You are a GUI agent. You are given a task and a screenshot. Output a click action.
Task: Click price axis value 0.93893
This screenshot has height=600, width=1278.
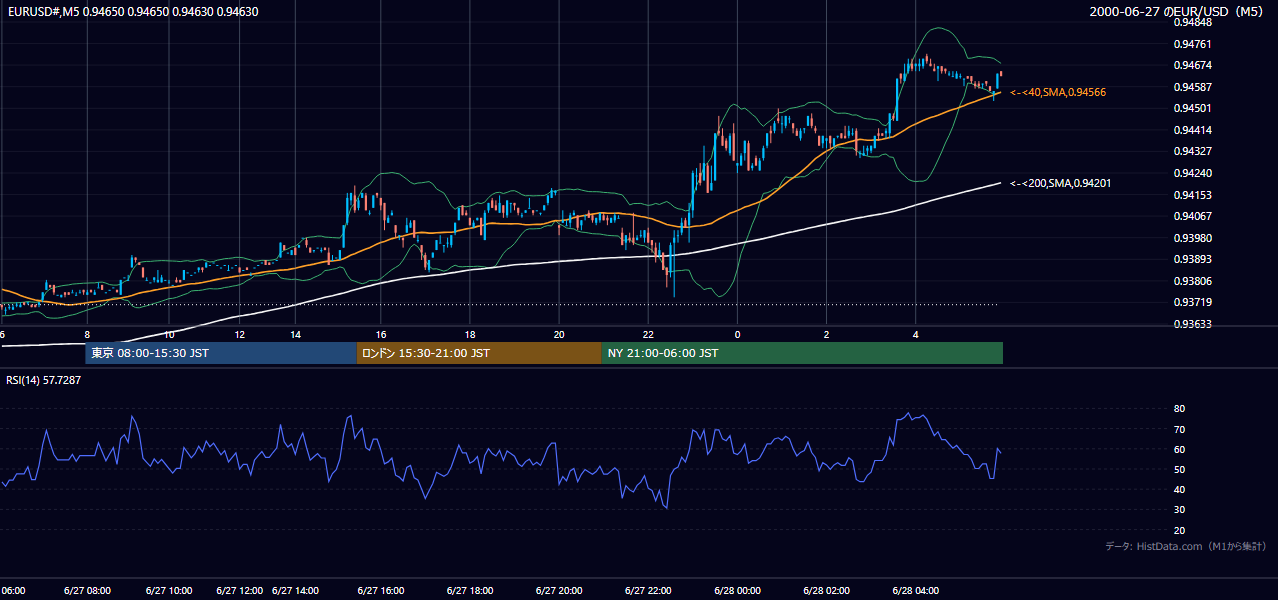[1192, 260]
